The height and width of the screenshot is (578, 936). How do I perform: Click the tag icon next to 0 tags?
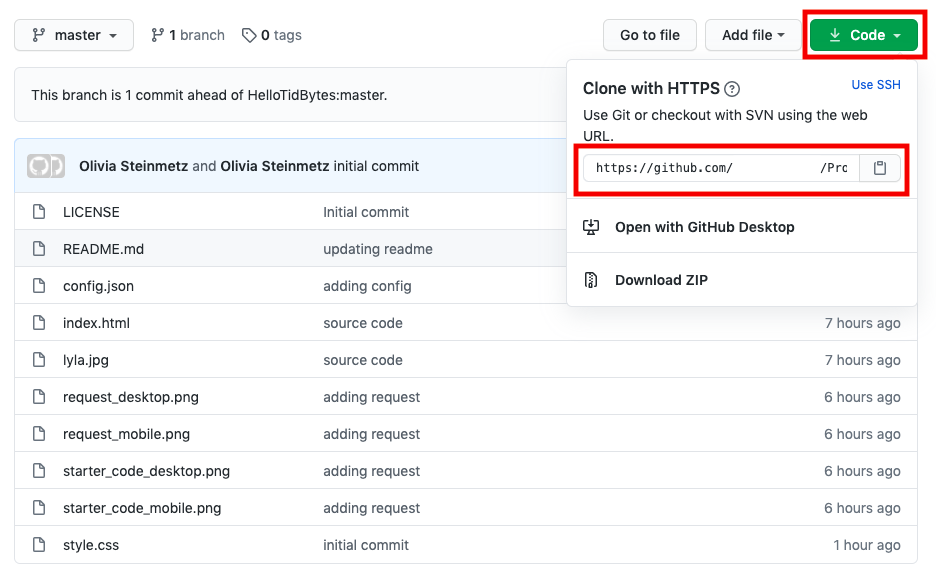pos(249,34)
